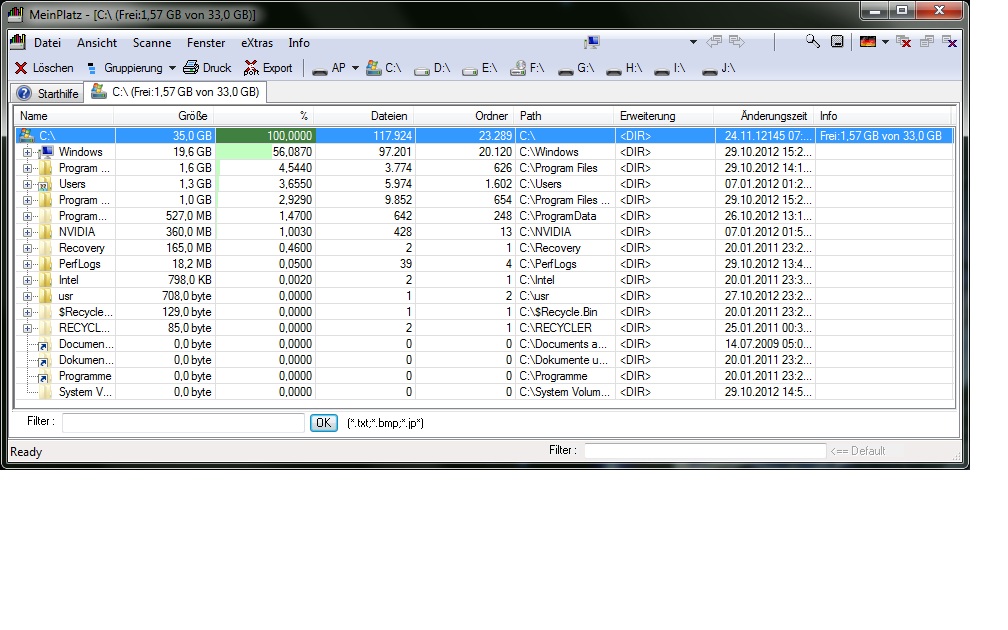Go to the next window arrow icon
Image resolution: width=1008 pixels, height=630 pixels.
[x=737, y=42]
